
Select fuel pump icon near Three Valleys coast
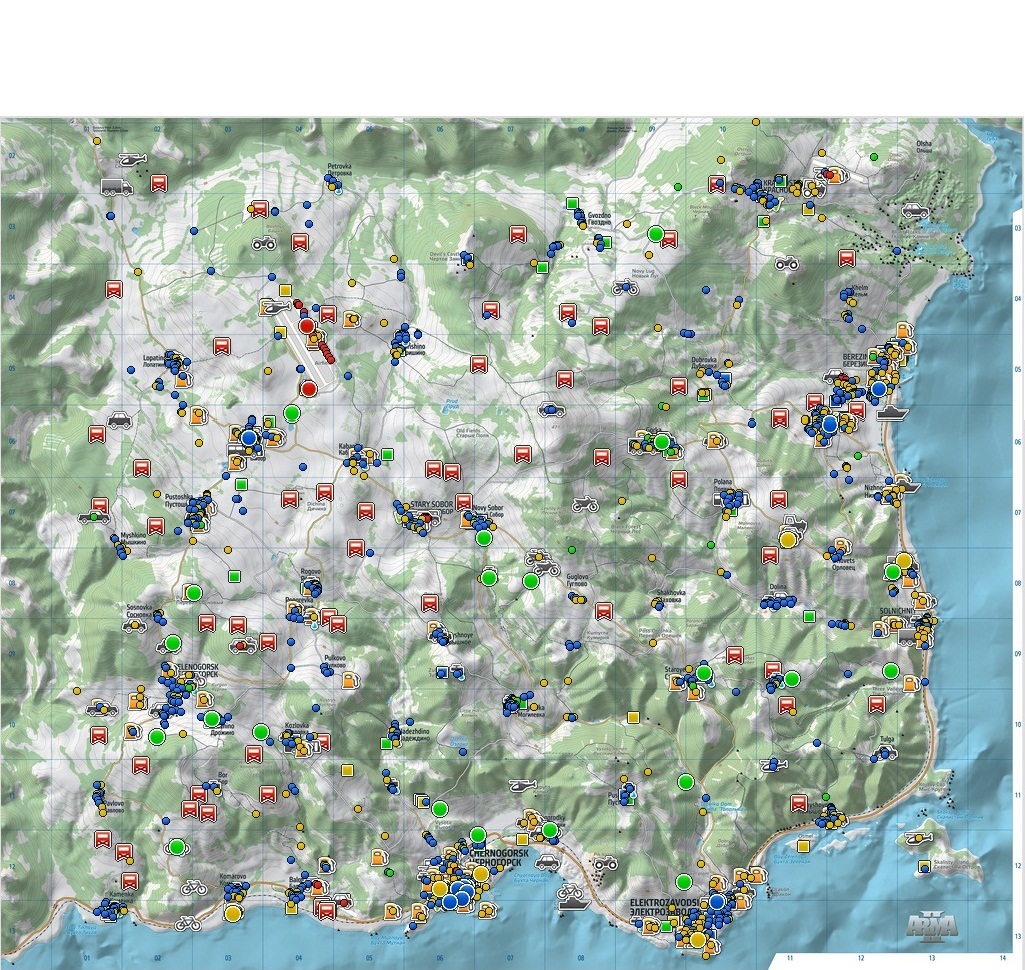(911, 684)
